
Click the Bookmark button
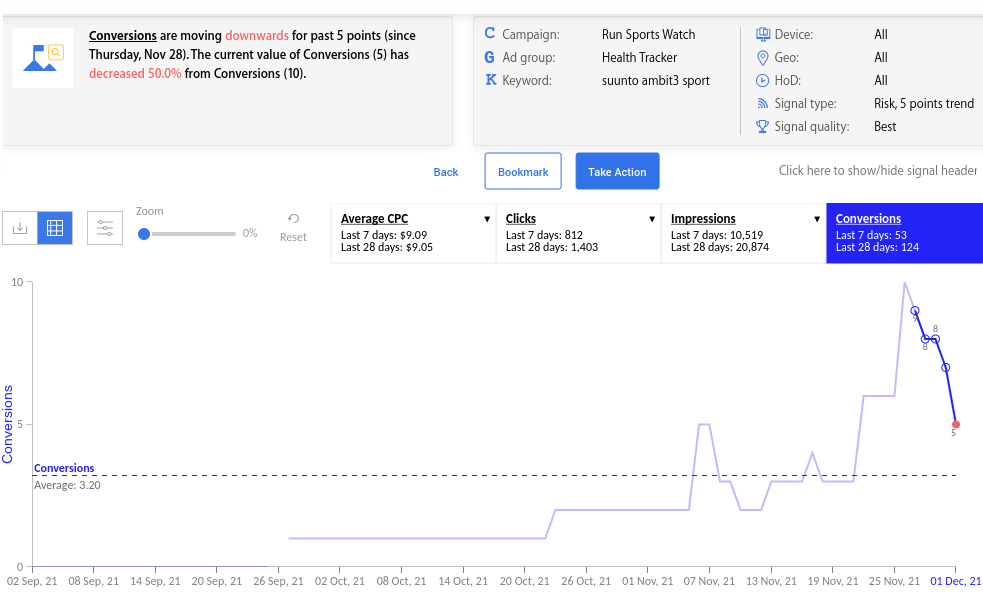point(523,171)
